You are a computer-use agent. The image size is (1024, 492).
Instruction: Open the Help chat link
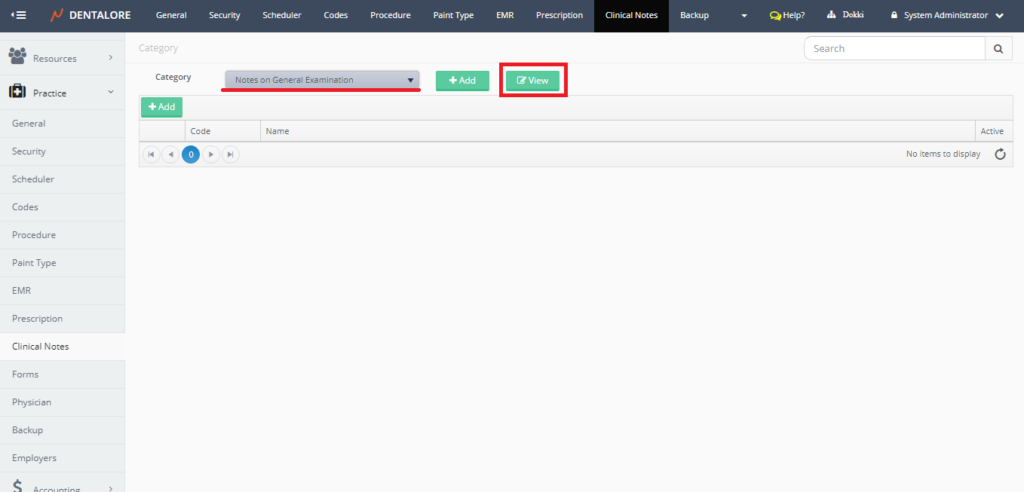[787, 15]
